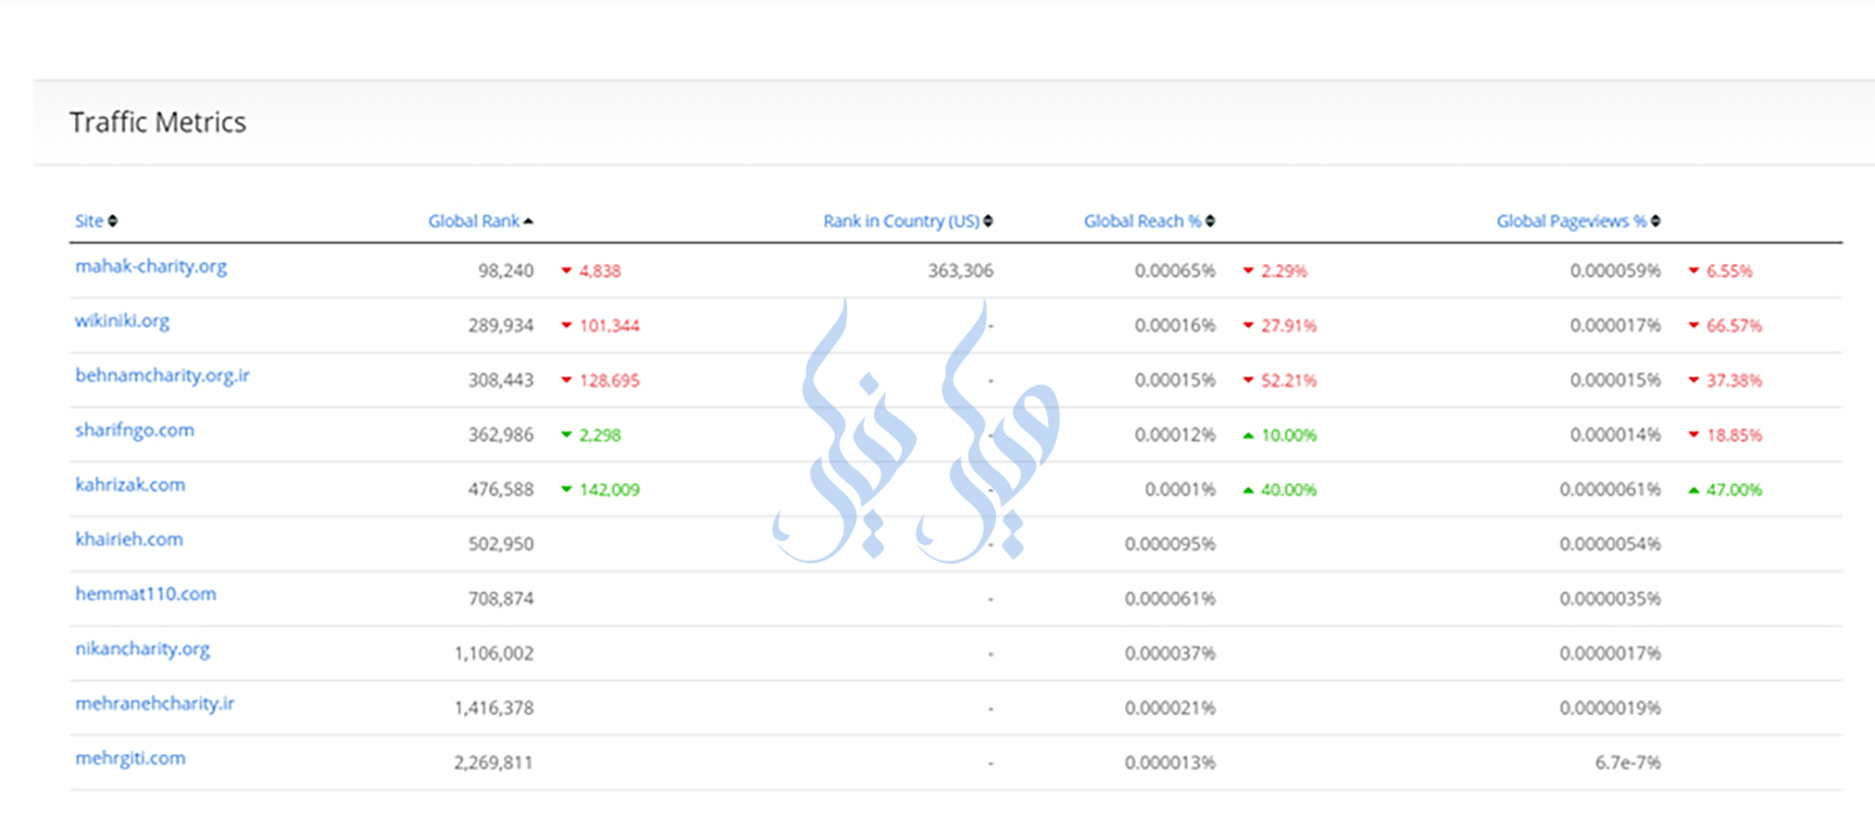The height and width of the screenshot is (829, 1875).
Task: Click the sort icon next to Site
Action: click(x=113, y=221)
